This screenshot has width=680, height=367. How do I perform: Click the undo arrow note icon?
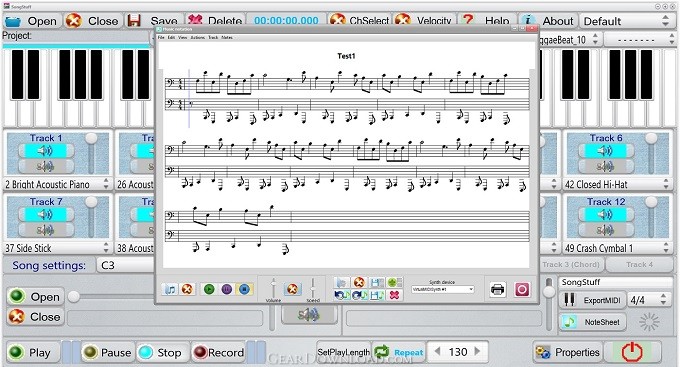click(x=341, y=295)
